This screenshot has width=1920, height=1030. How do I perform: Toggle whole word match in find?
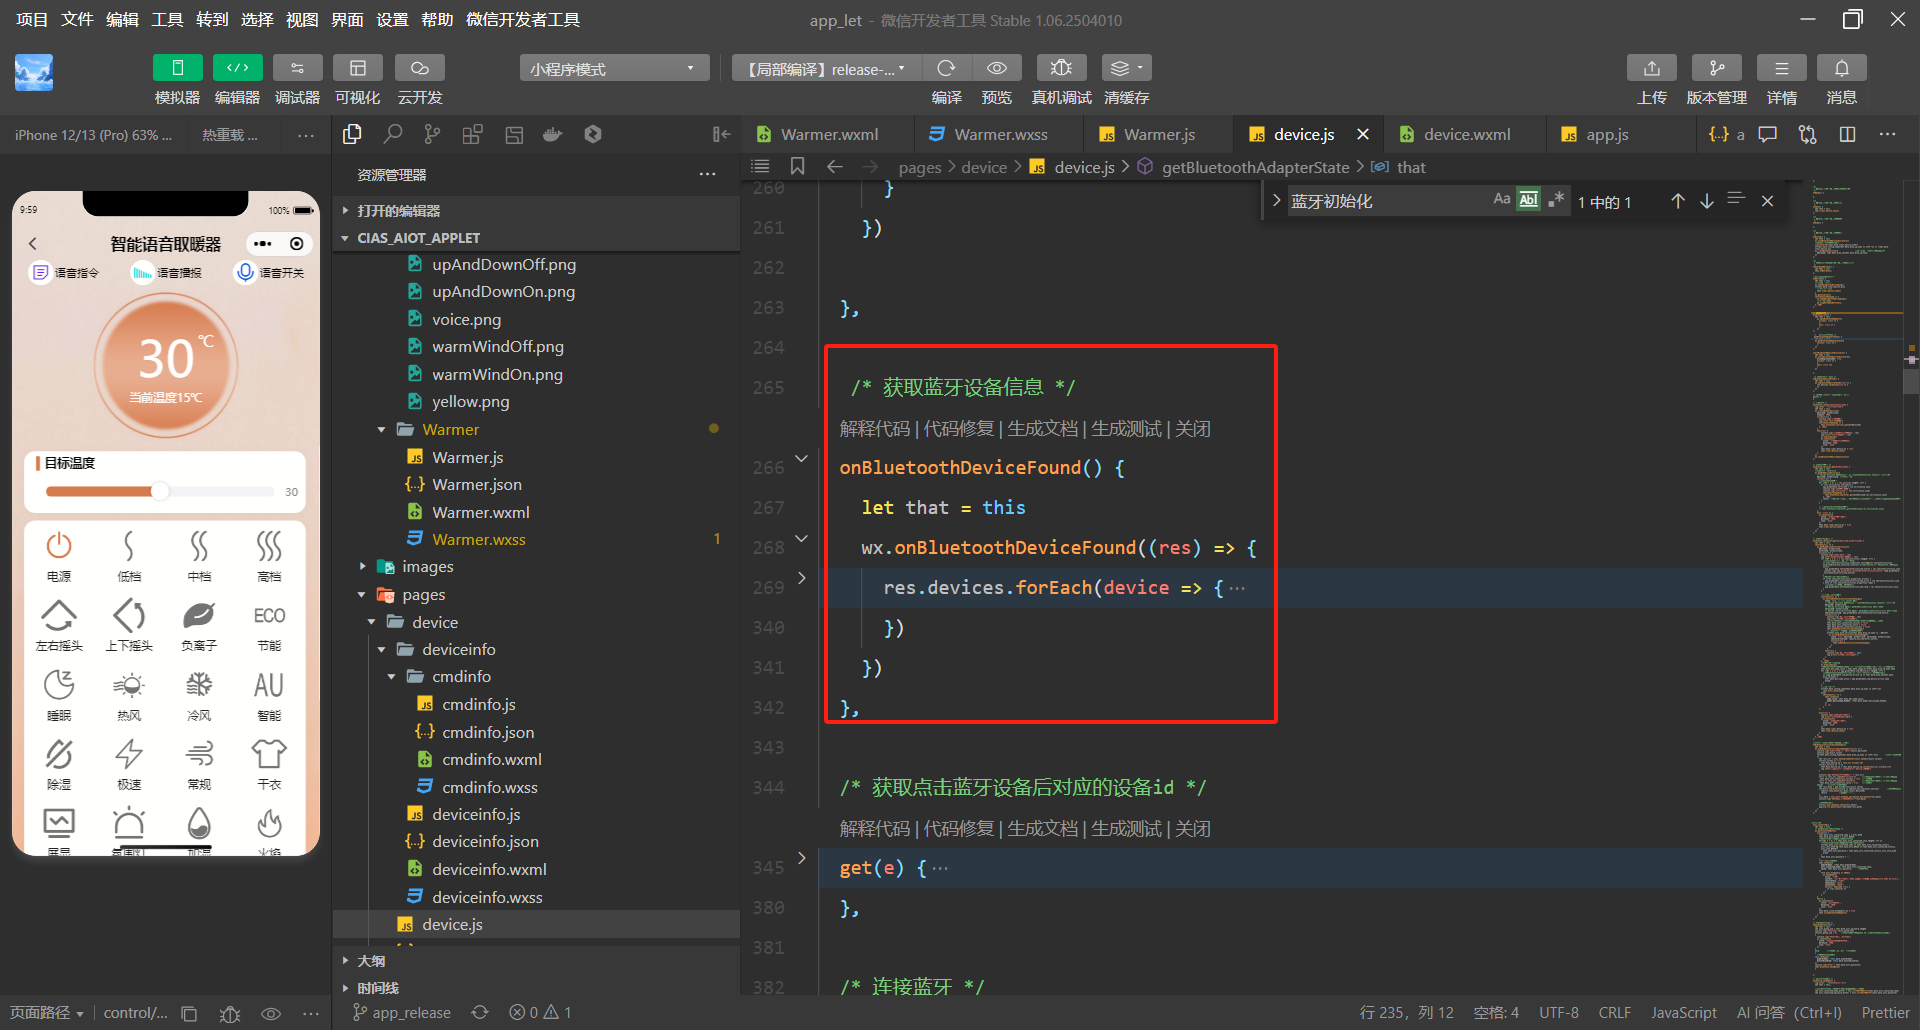pos(1528,200)
